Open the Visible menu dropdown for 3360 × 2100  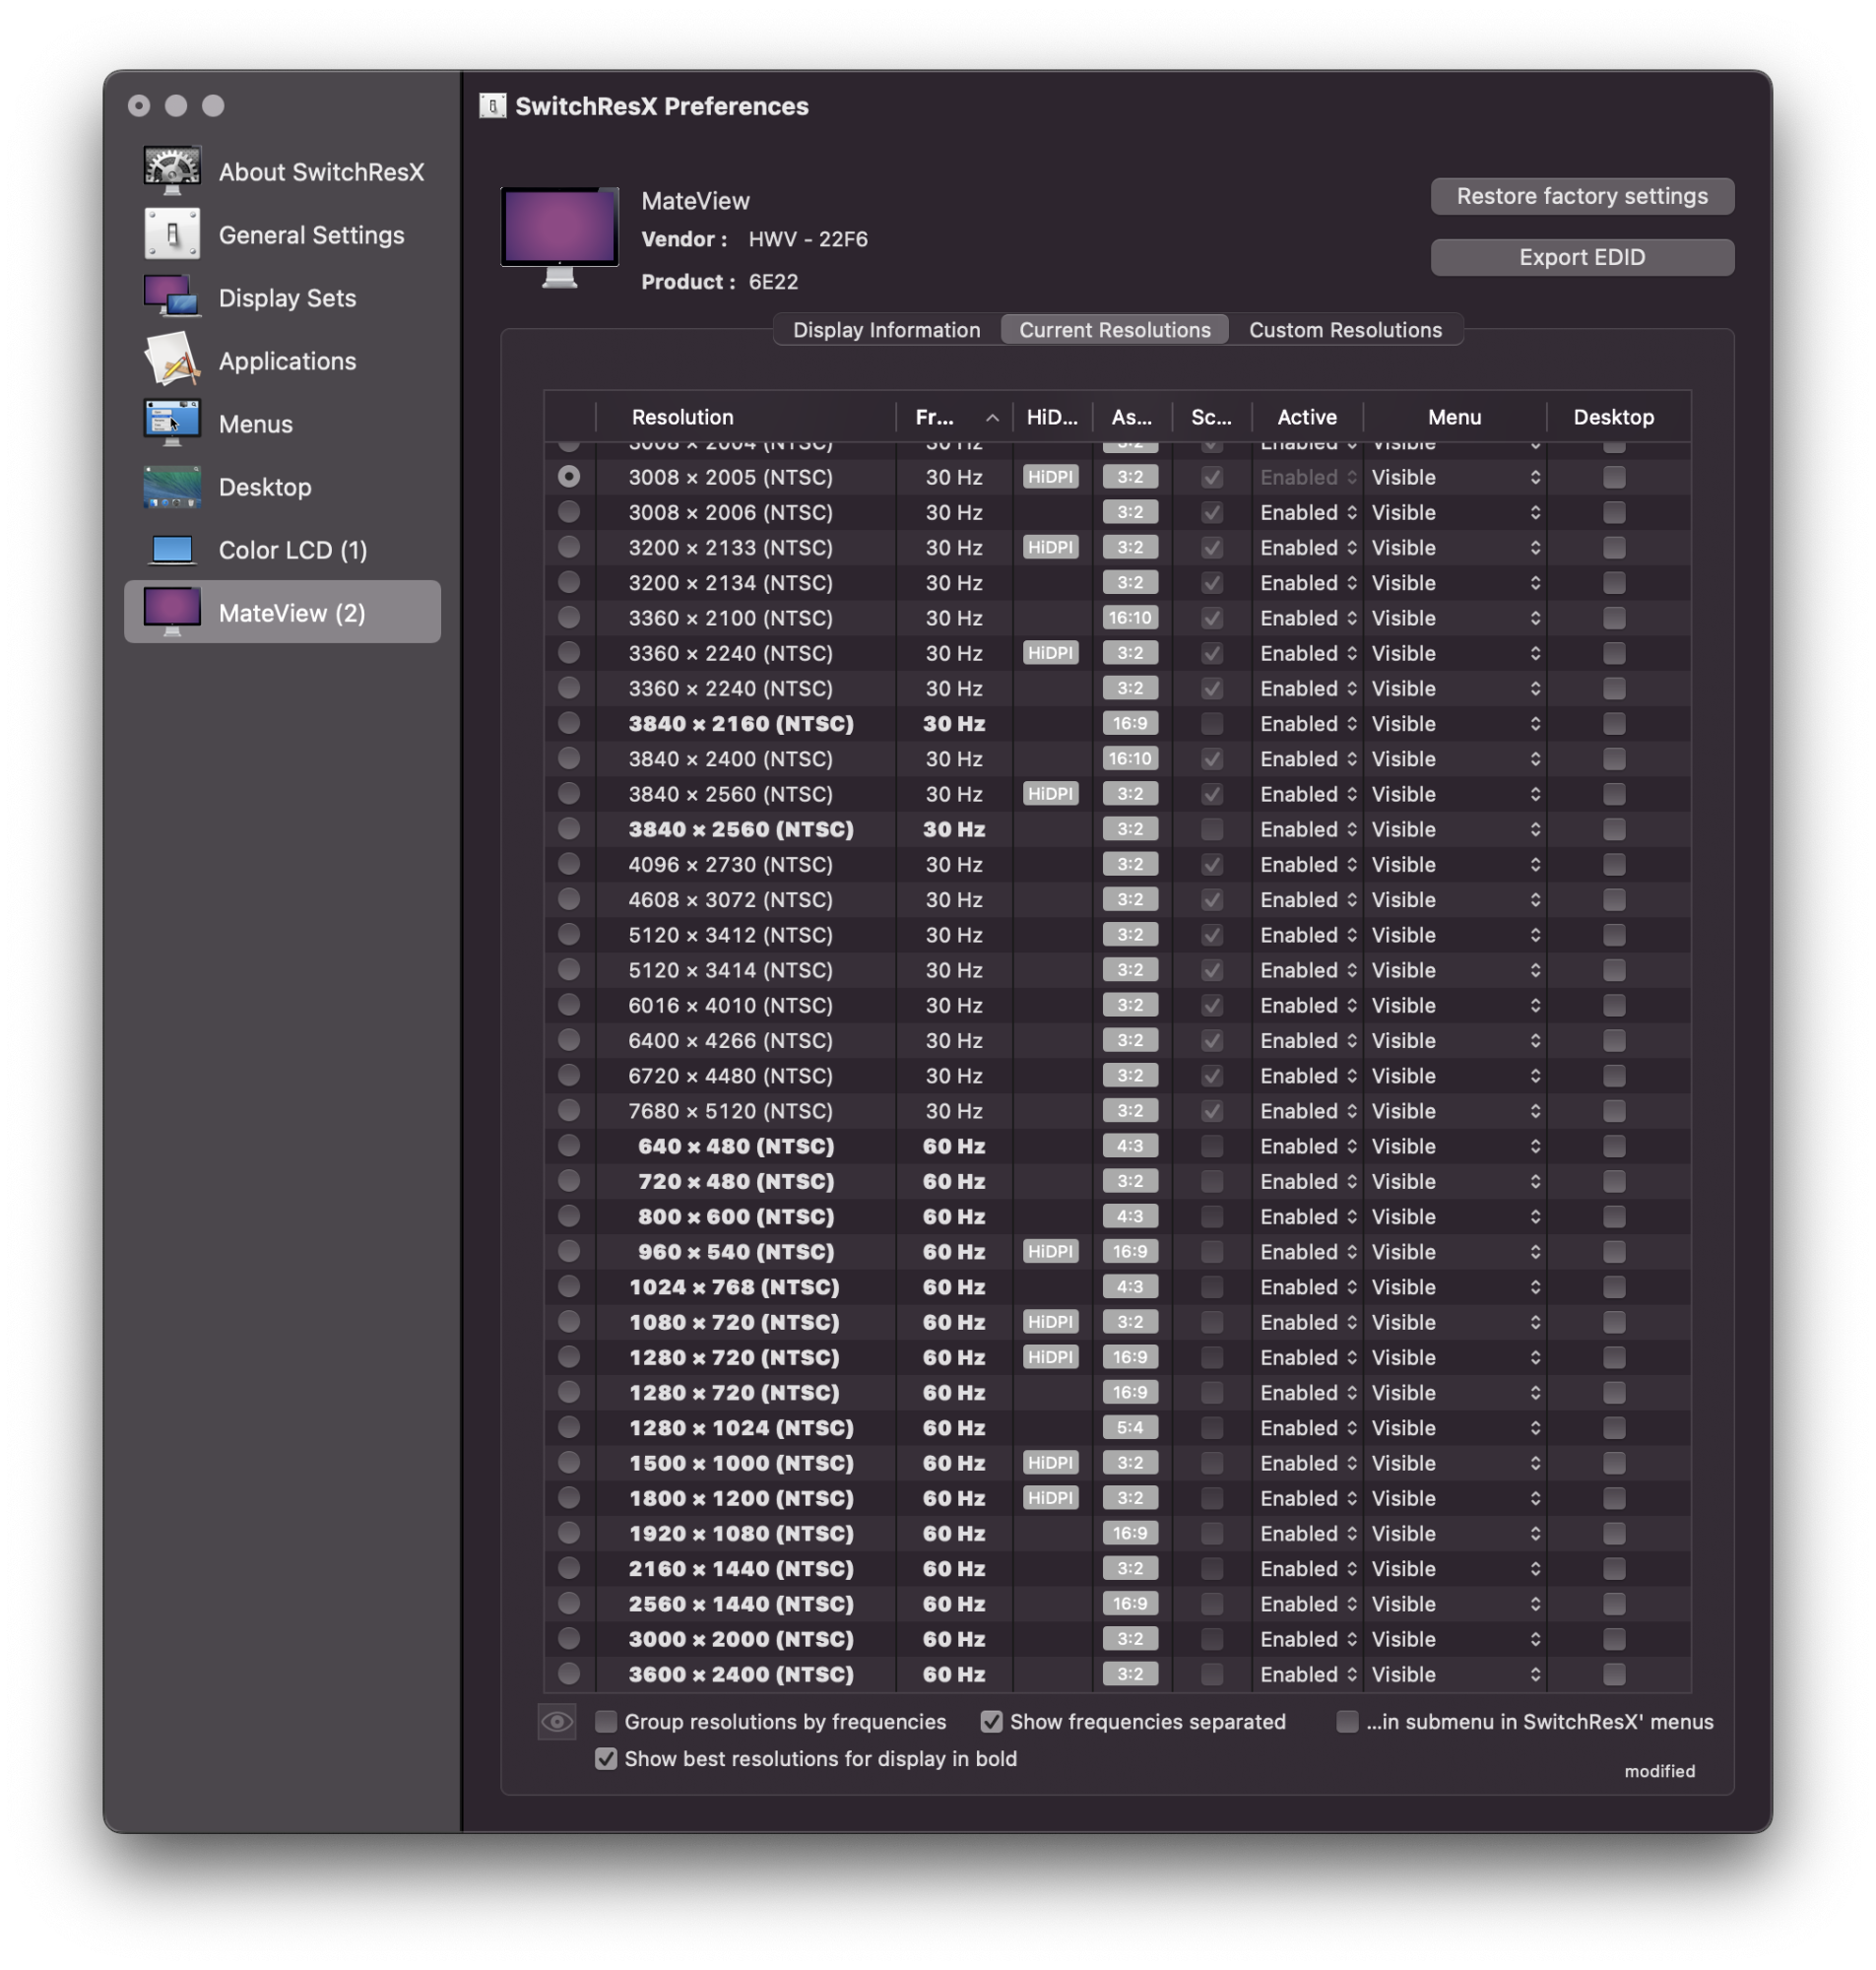pyautogui.click(x=1455, y=618)
